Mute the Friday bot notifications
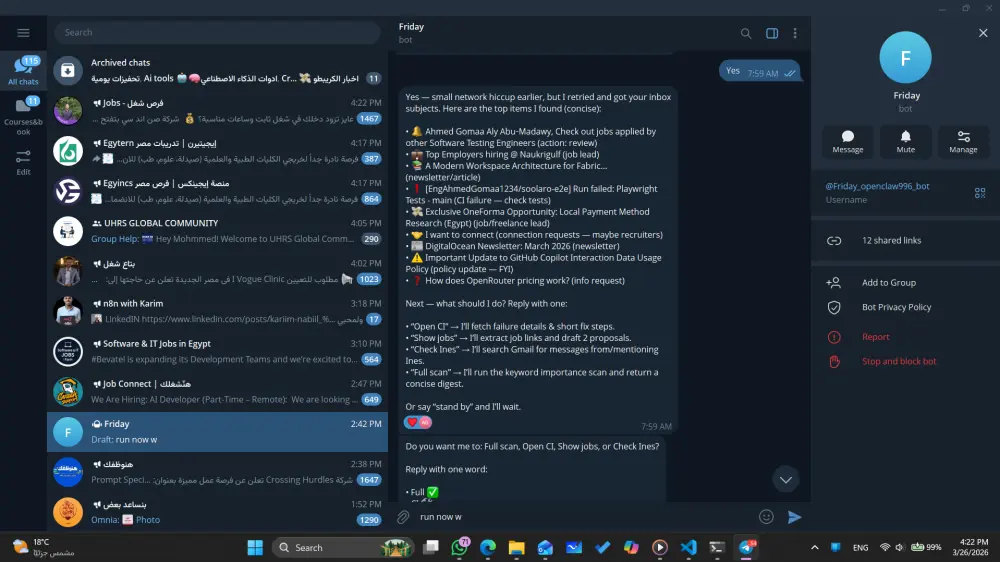Screen dimensions: 1000x562 coord(905,142)
